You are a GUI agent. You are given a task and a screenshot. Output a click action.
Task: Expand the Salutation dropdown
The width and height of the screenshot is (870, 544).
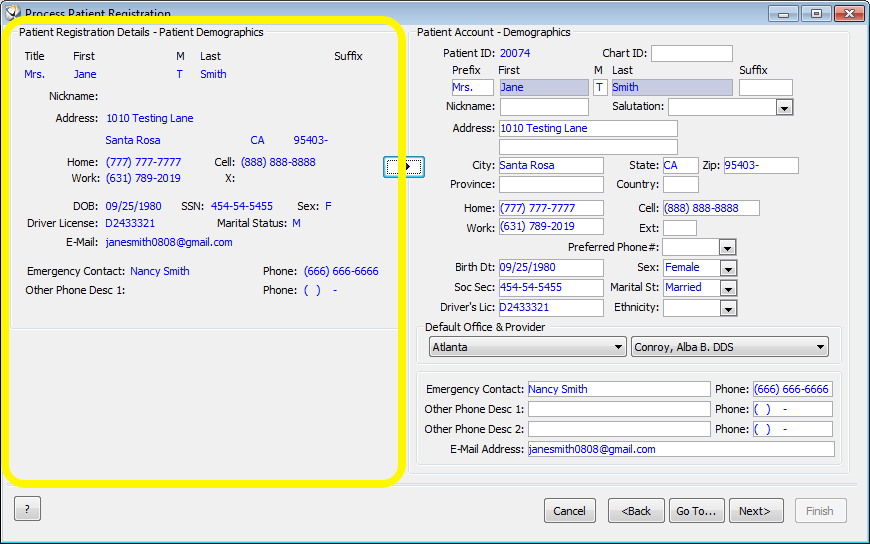pos(784,107)
